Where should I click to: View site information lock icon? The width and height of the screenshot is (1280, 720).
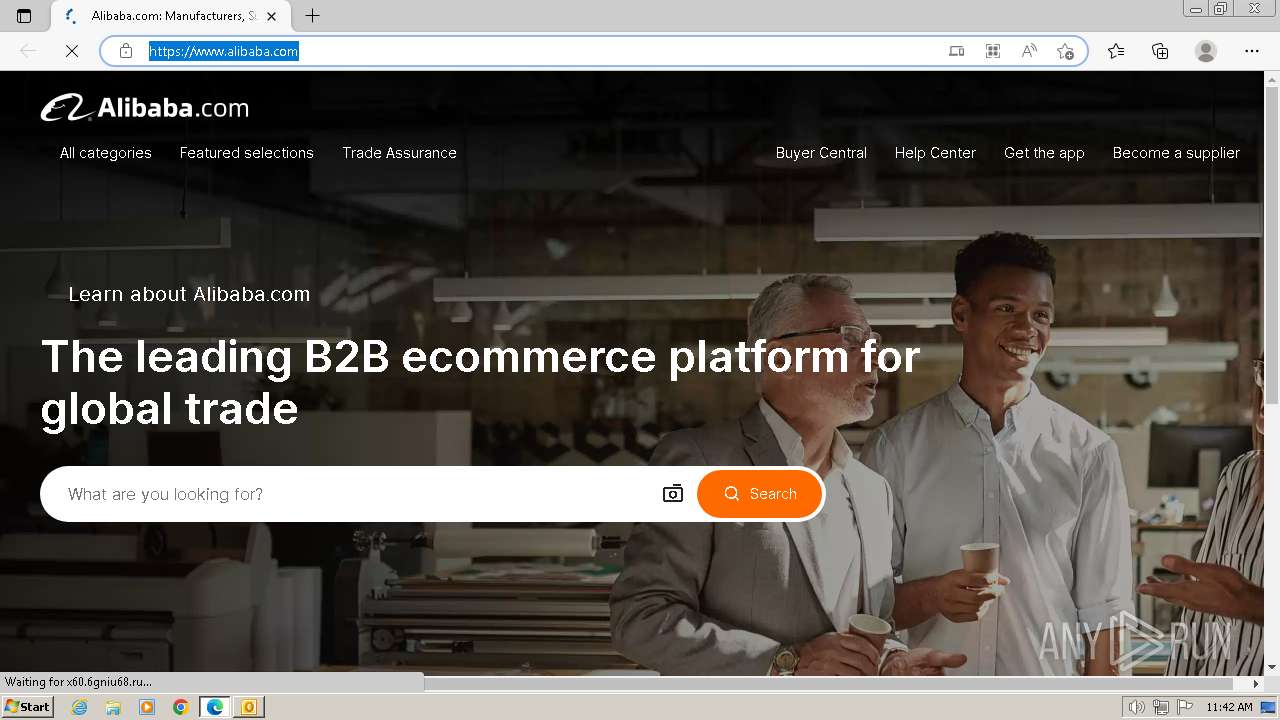[x=126, y=51]
